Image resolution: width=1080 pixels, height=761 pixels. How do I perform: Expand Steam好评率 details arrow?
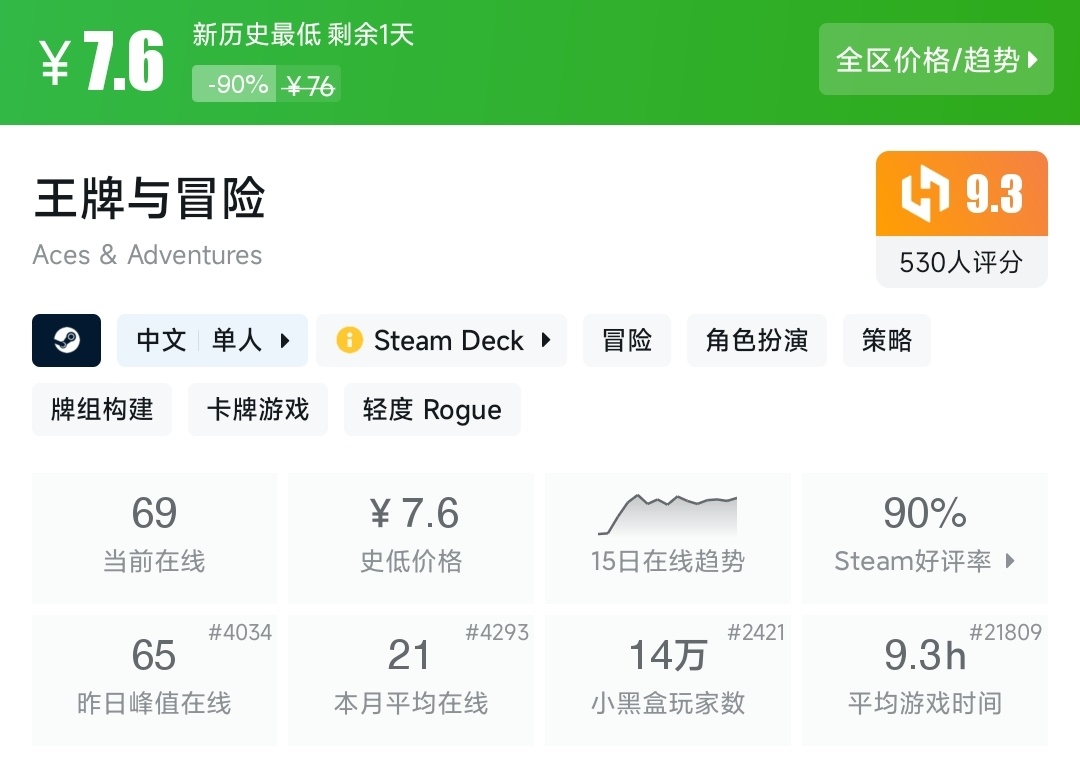(1010, 561)
